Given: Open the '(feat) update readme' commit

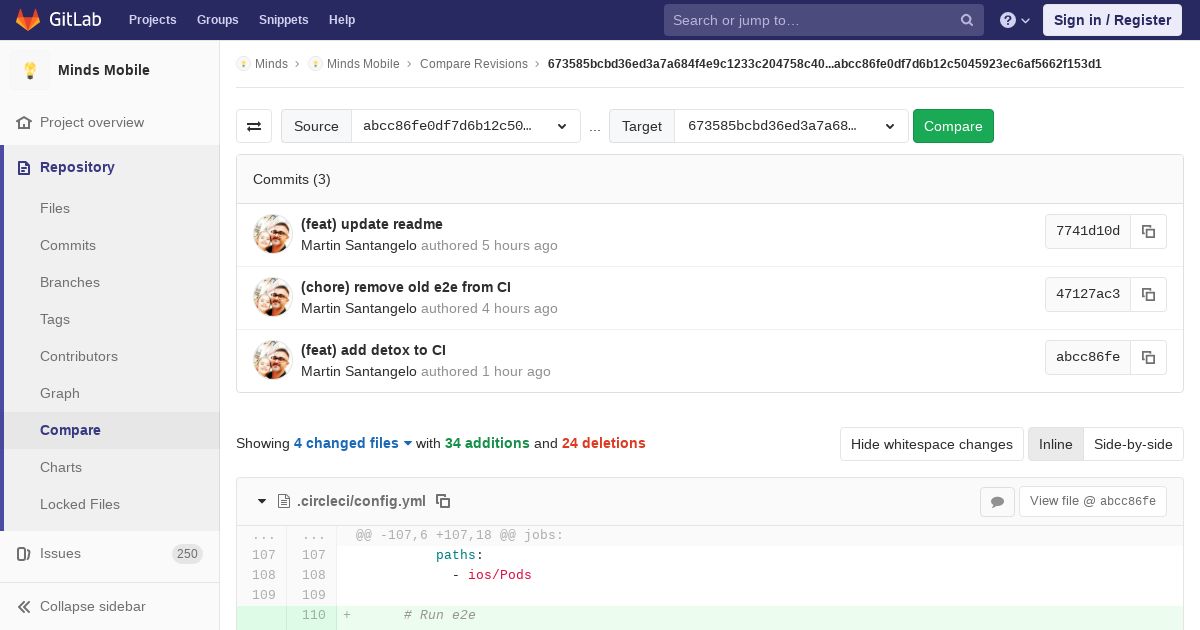Looking at the screenshot, I should (x=372, y=224).
